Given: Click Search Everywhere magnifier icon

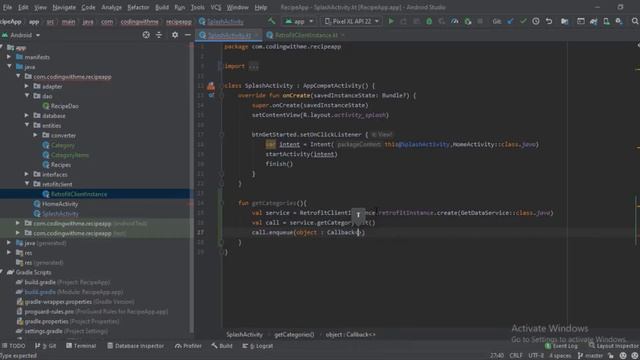Looking at the screenshot, I should 635,21.
